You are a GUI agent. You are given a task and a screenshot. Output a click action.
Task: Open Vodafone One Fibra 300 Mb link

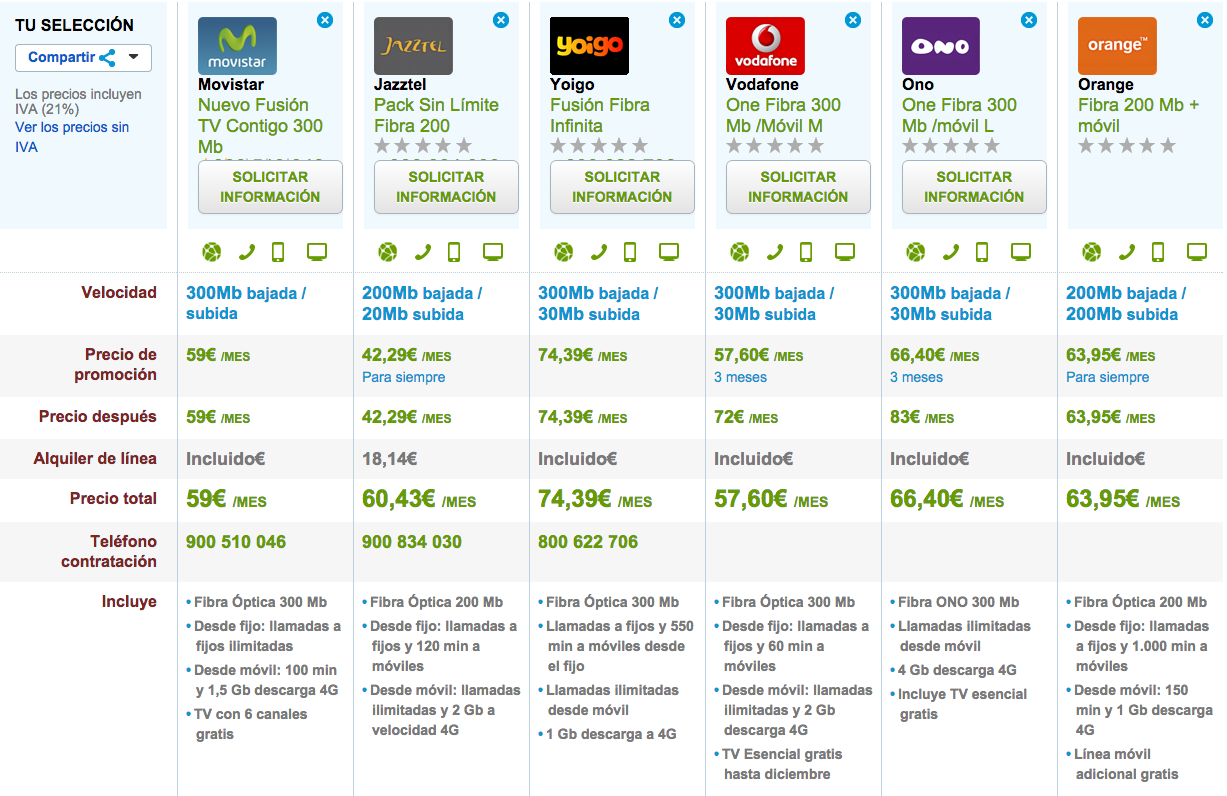(x=783, y=115)
